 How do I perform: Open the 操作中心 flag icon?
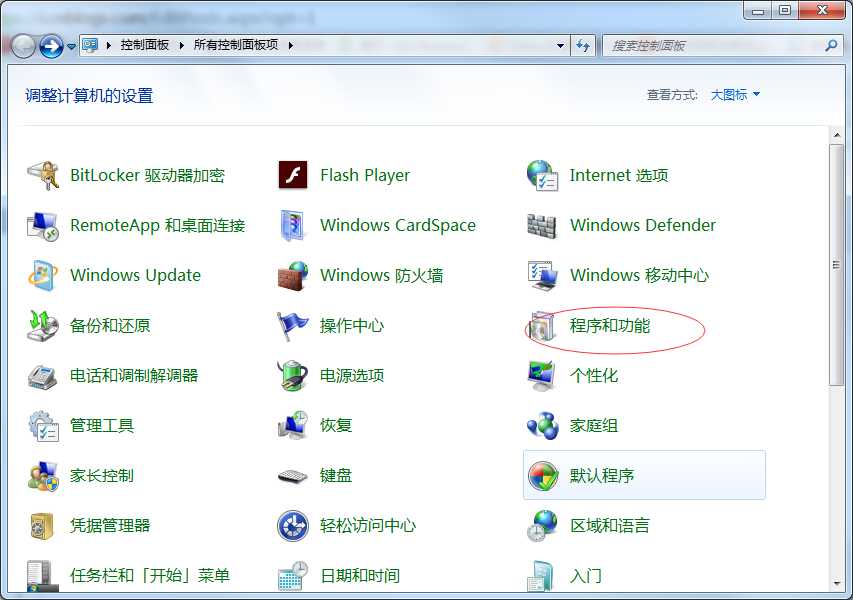(x=293, y=325)
